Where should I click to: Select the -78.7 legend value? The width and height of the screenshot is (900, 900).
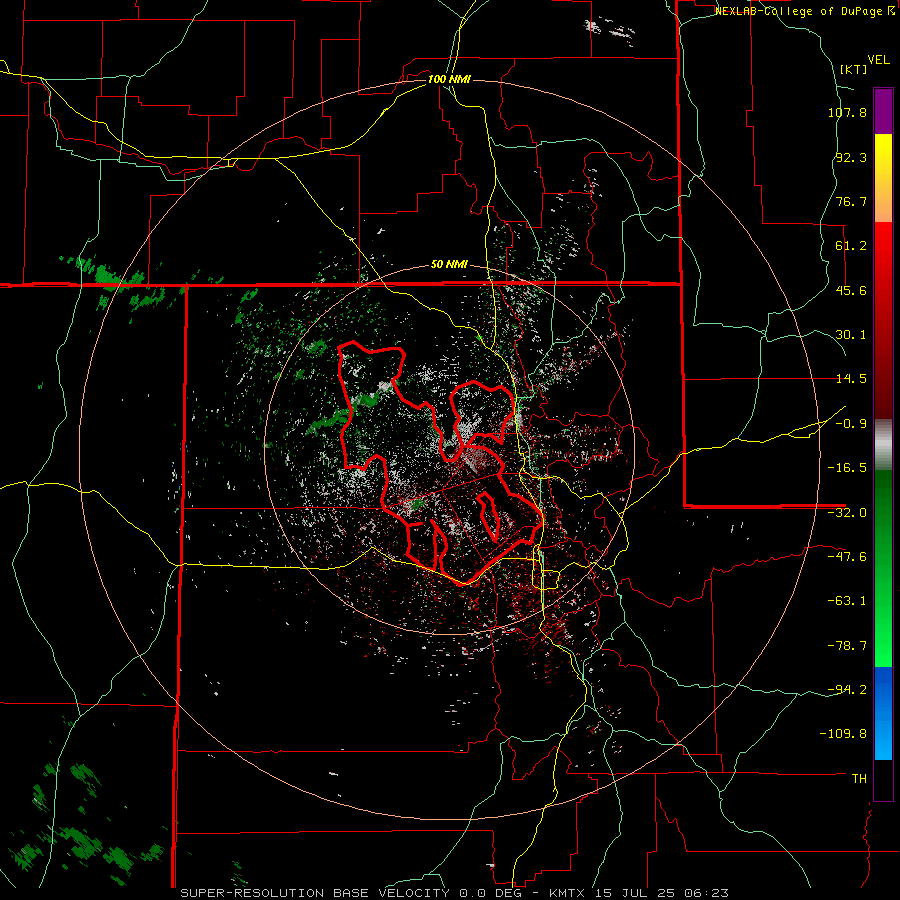pyautogui.click(x=847, y=646)
